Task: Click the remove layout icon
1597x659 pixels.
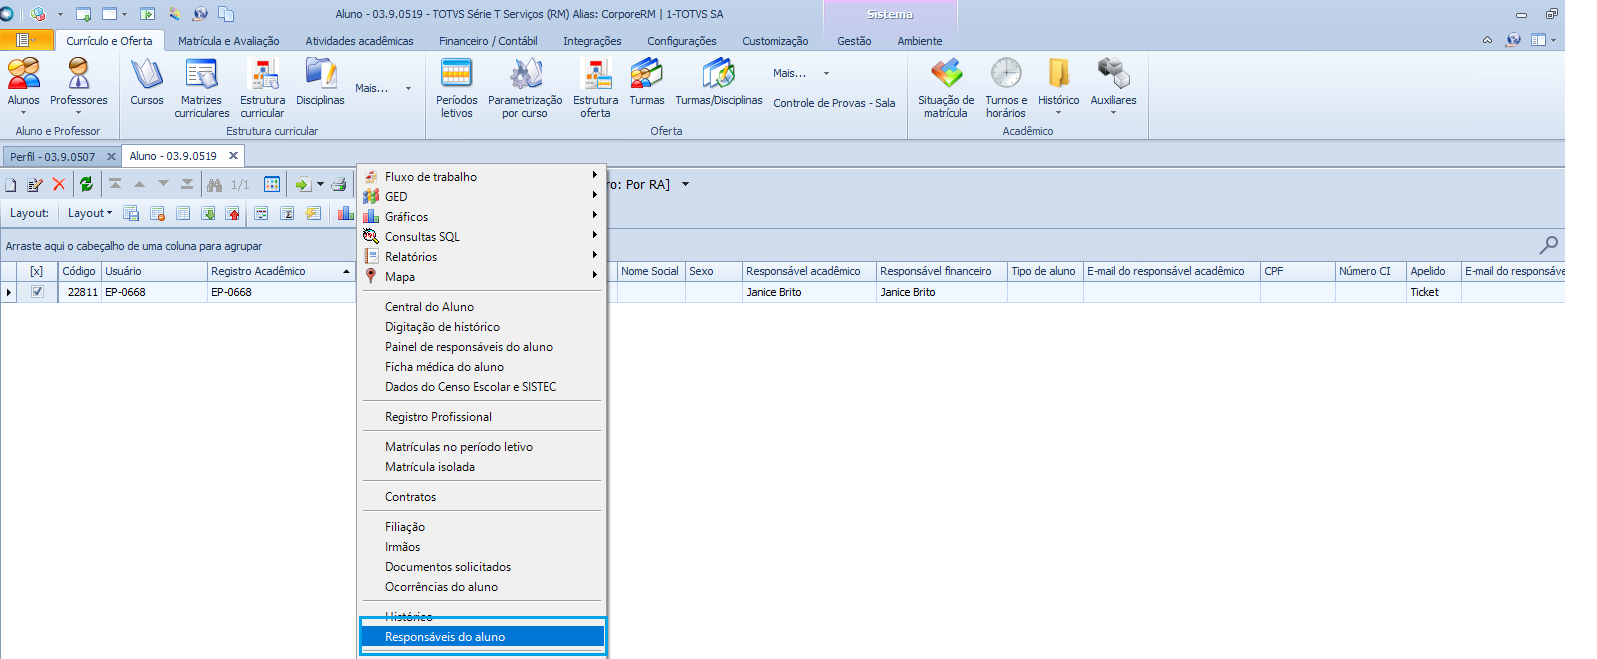Action: click(157, 213)
